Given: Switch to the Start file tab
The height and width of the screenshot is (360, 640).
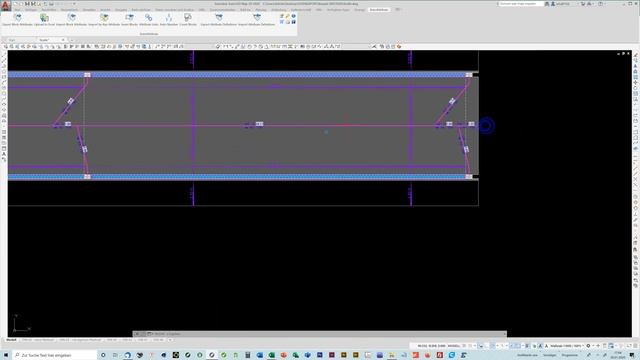Looking at the screenshot, I should coord(12,40).
